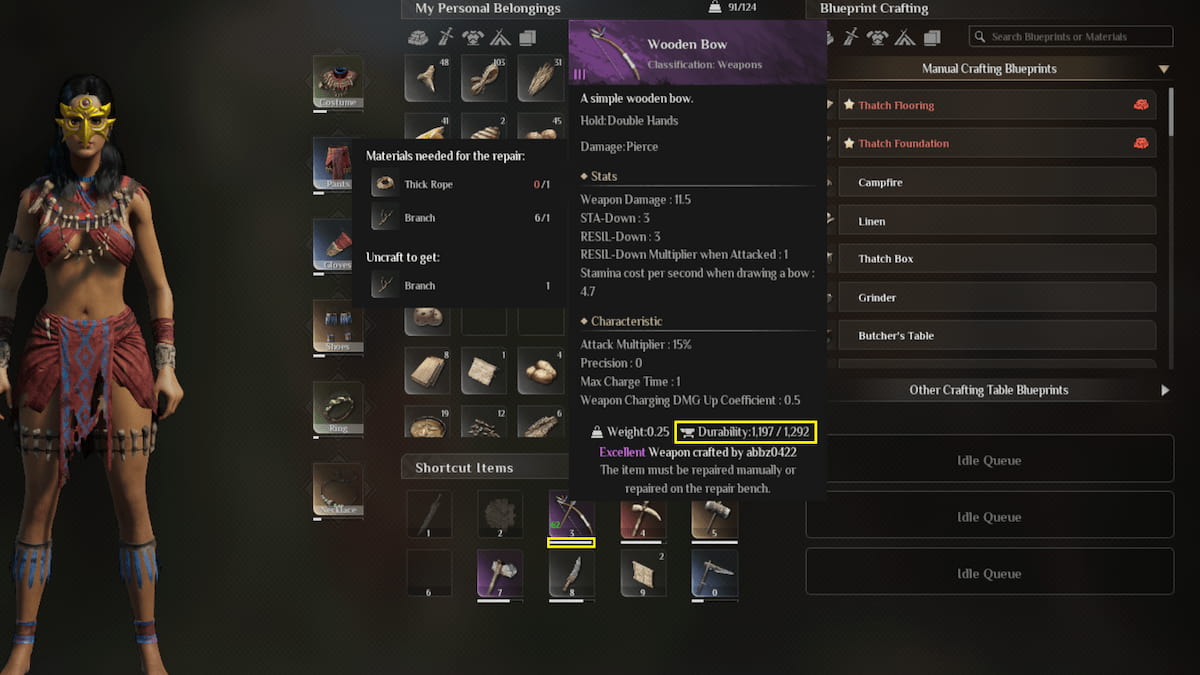Filter blueprints by building tent icon
The height and width of the screenshot is (675, 1200).
[x=904, y=37]
